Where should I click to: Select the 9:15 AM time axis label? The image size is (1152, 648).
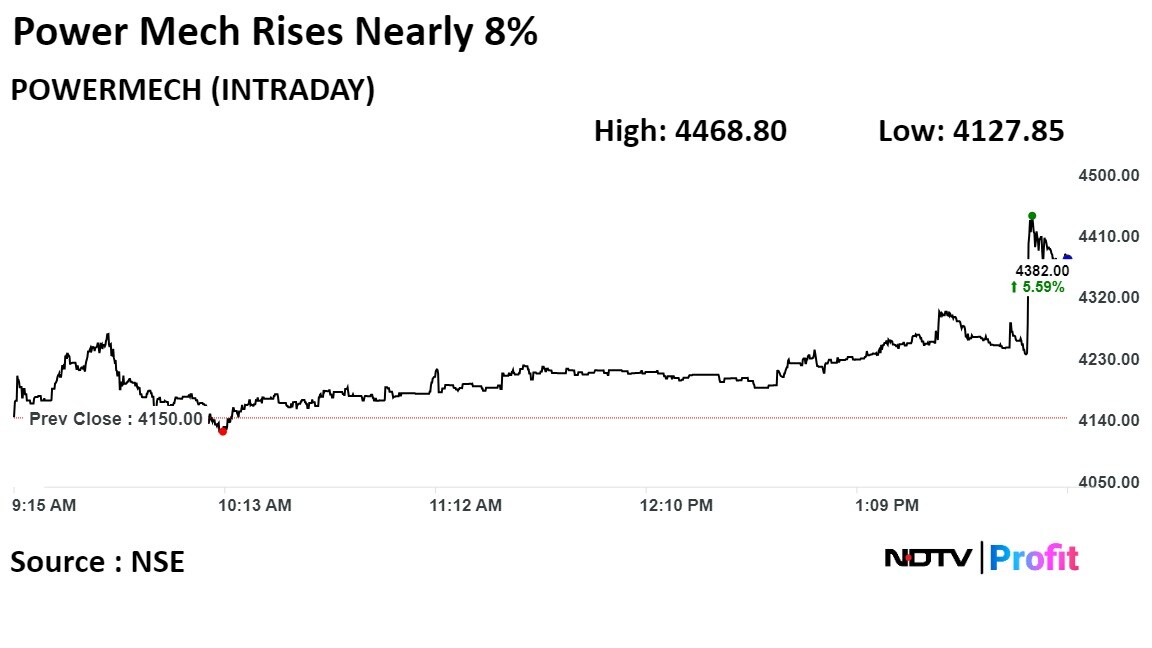tap(43, 506)
